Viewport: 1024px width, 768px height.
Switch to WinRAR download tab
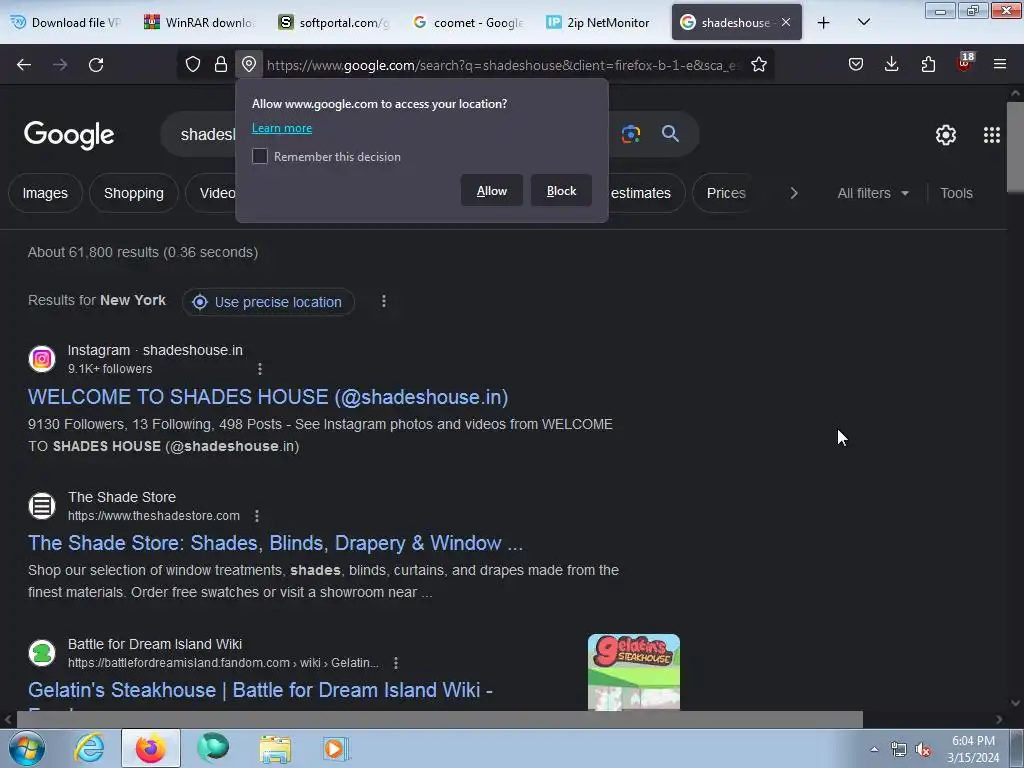[200, 23]
